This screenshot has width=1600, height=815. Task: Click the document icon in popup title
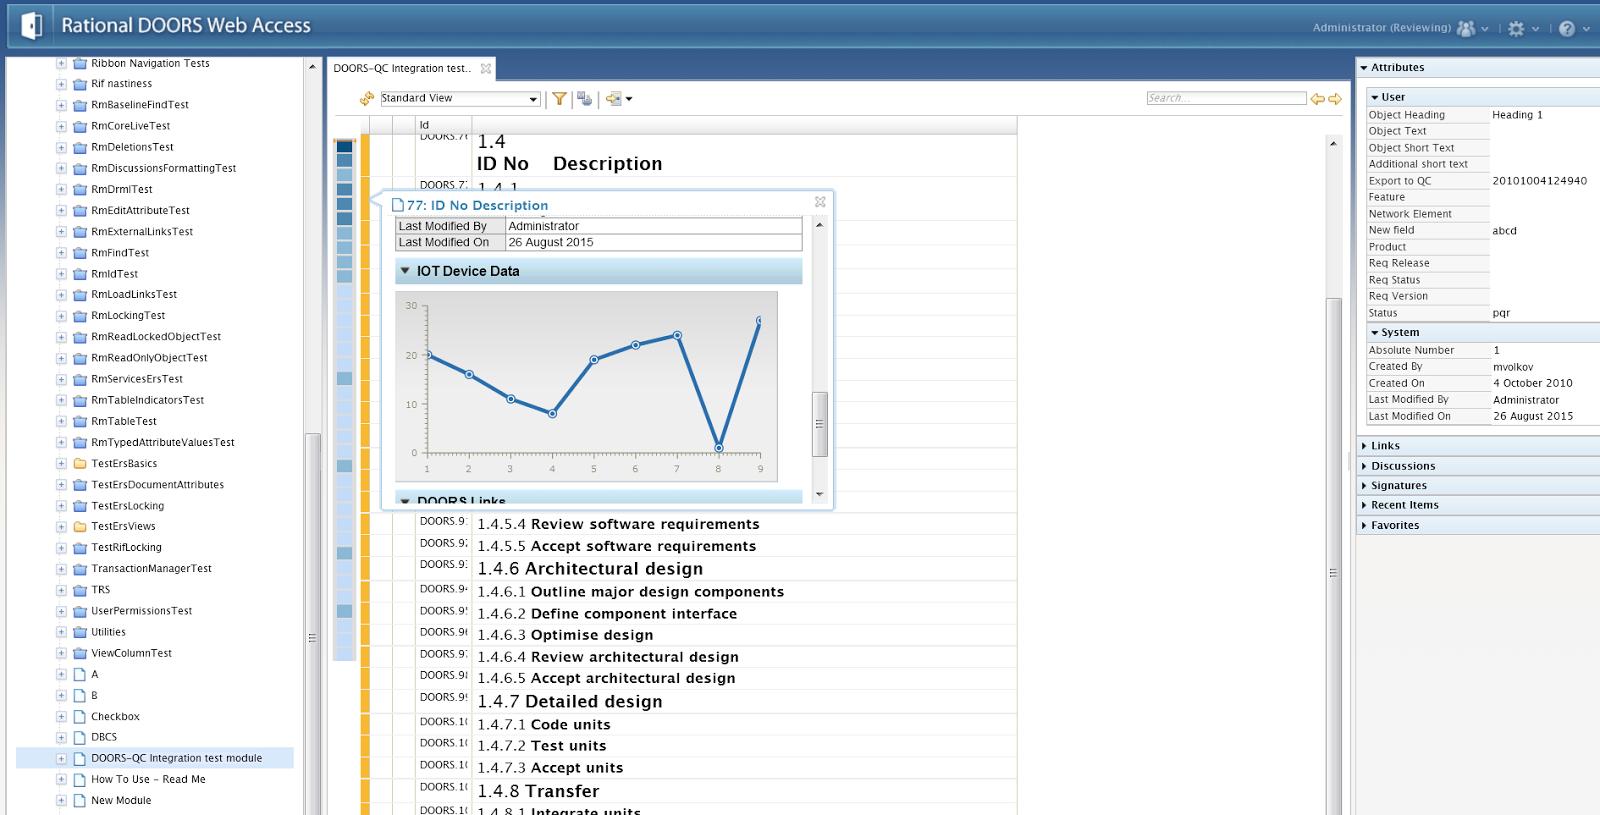pos(398,205)
